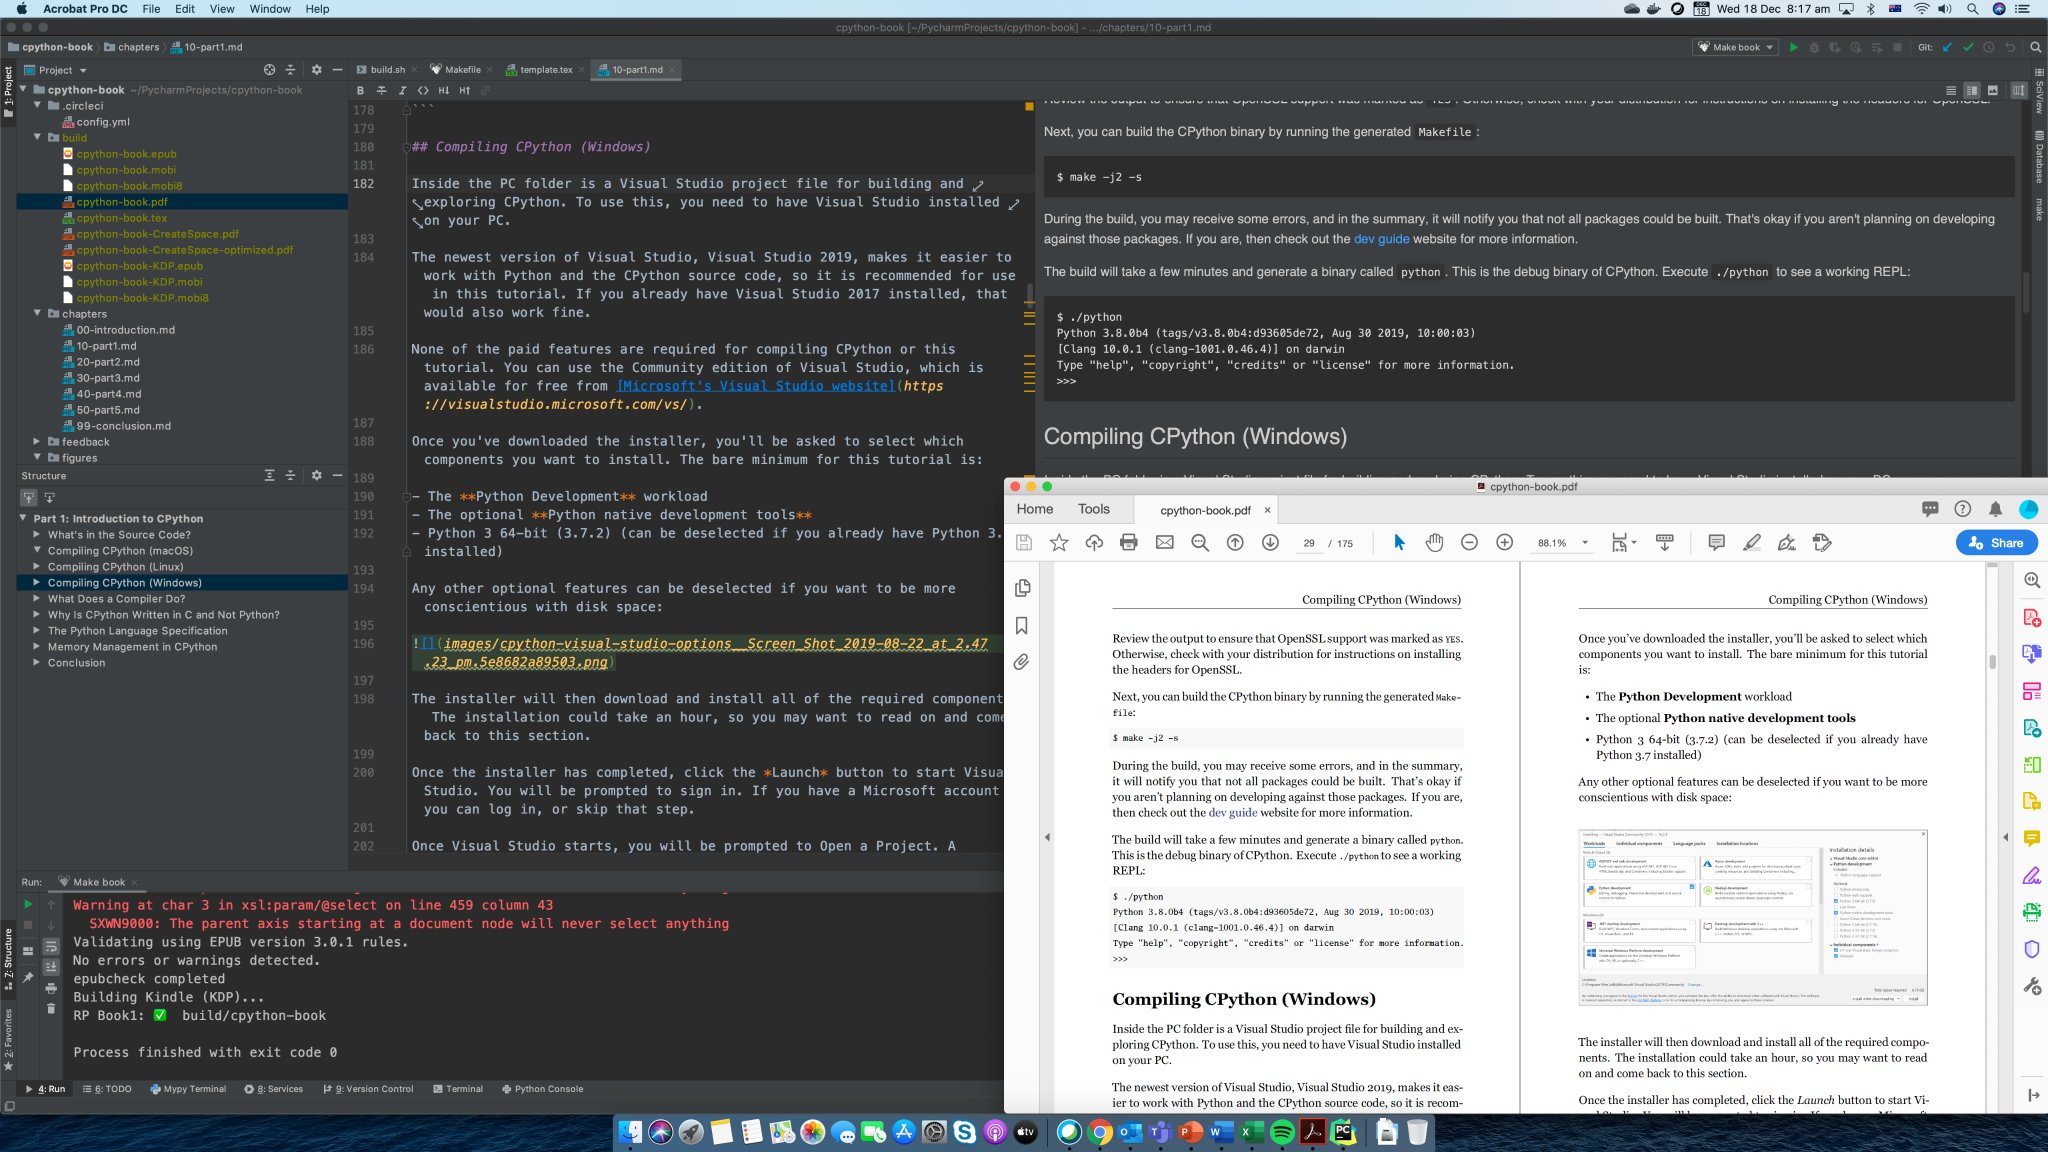Click 'dev guide' link in PDF page
The height and width of the screenshot is (1152, 2048).
point(1232,813)
